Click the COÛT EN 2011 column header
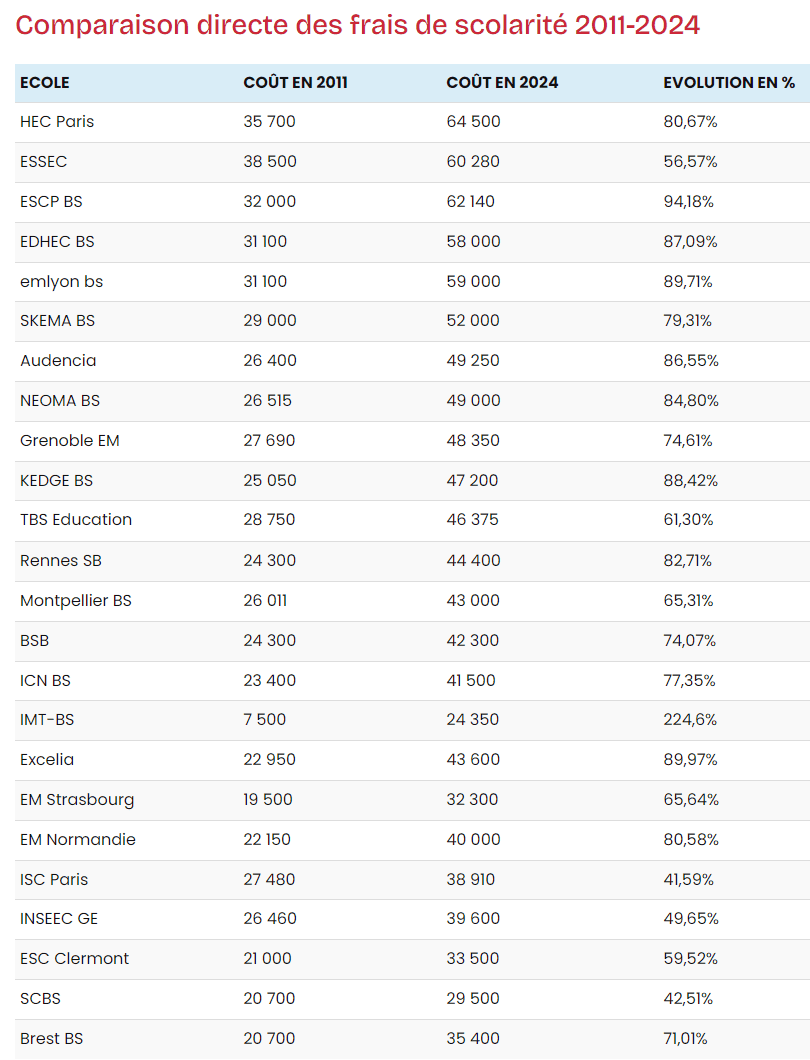The image size is (810, 1060). click(x=295, y=82)
